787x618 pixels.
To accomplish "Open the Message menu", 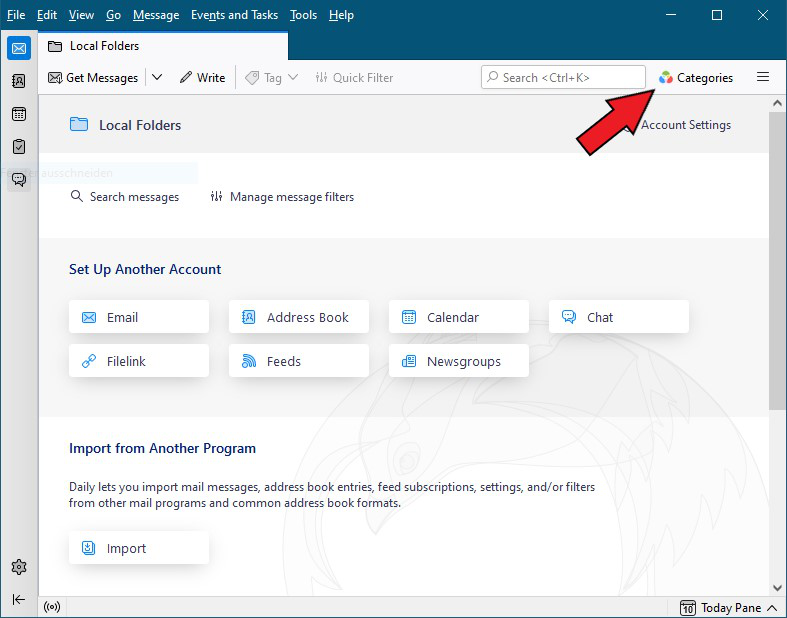I will (x=156, y=15).
